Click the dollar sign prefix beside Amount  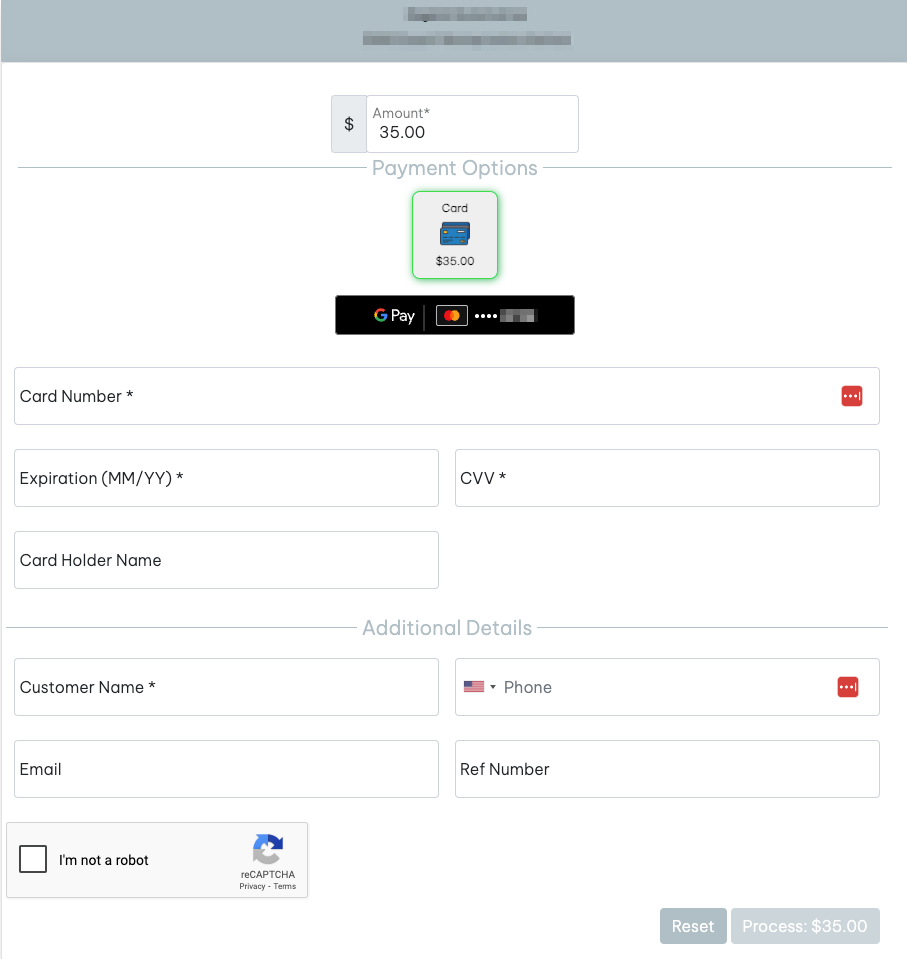coord(349,124)
